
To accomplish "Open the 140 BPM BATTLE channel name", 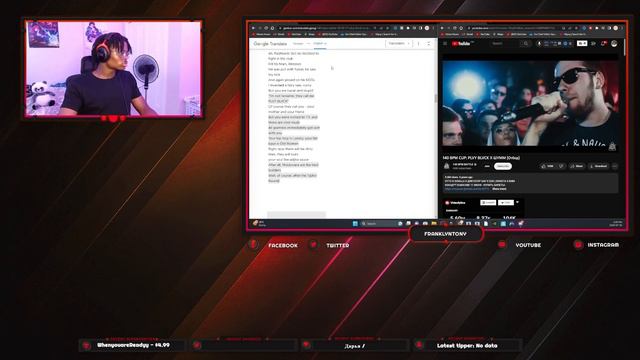I will tap(464, 164).
